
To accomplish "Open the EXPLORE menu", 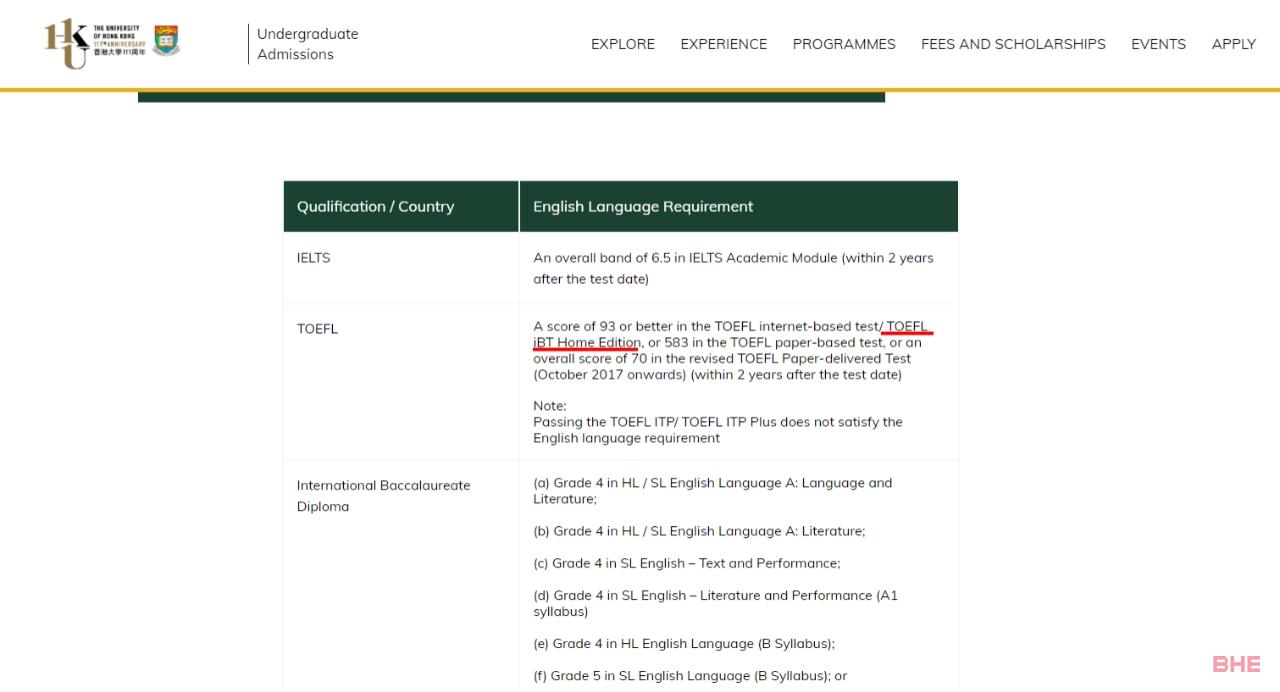I will click(x=623, y=44).
